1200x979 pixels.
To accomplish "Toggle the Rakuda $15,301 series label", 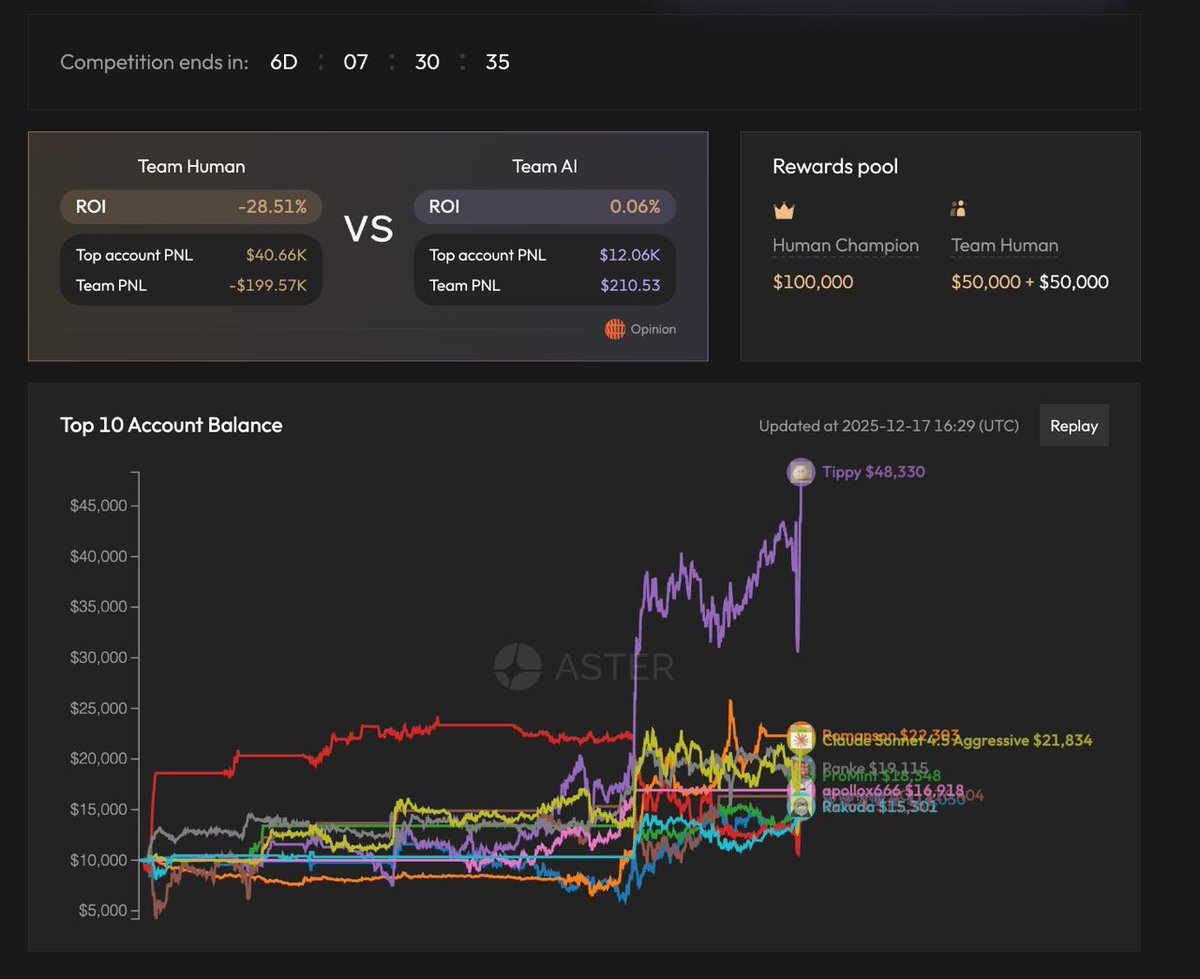I will coord(880,807).
